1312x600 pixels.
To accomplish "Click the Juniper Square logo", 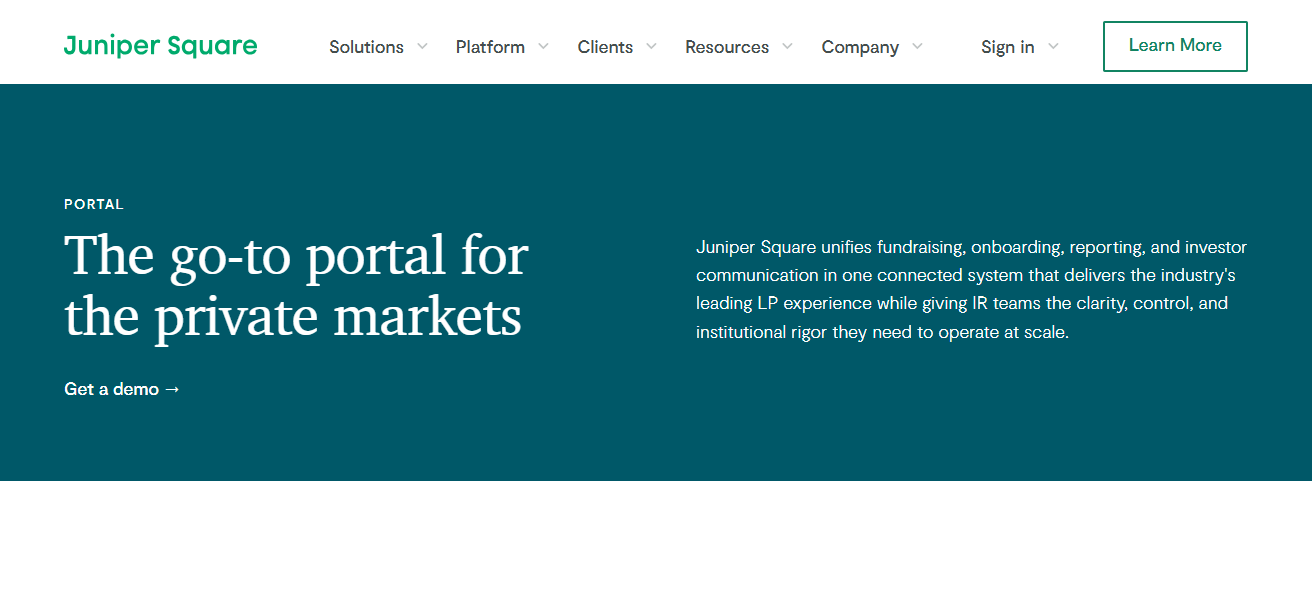I will [x=160, y=45].
